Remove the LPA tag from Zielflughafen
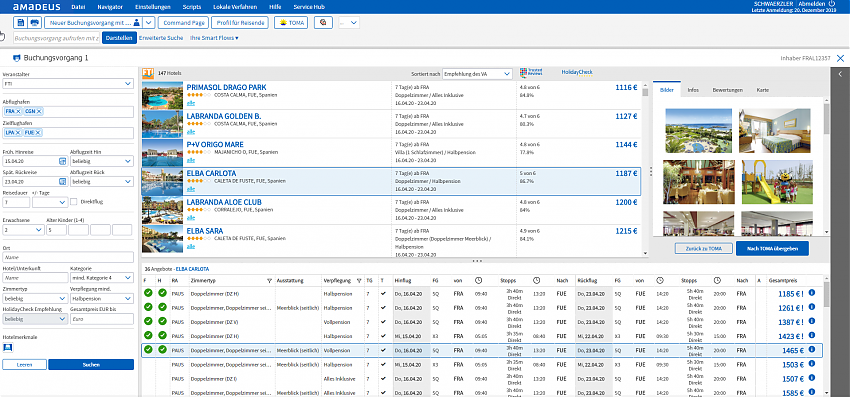The height and width of the screenshot is (397, 850). pos(18,132)
